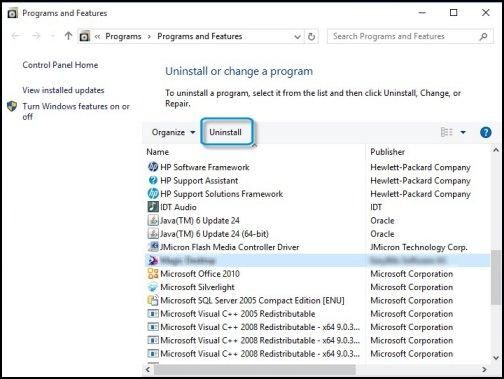Click the address bar location icon
This screenshot has height=379, width=504.
pos(85,36)
